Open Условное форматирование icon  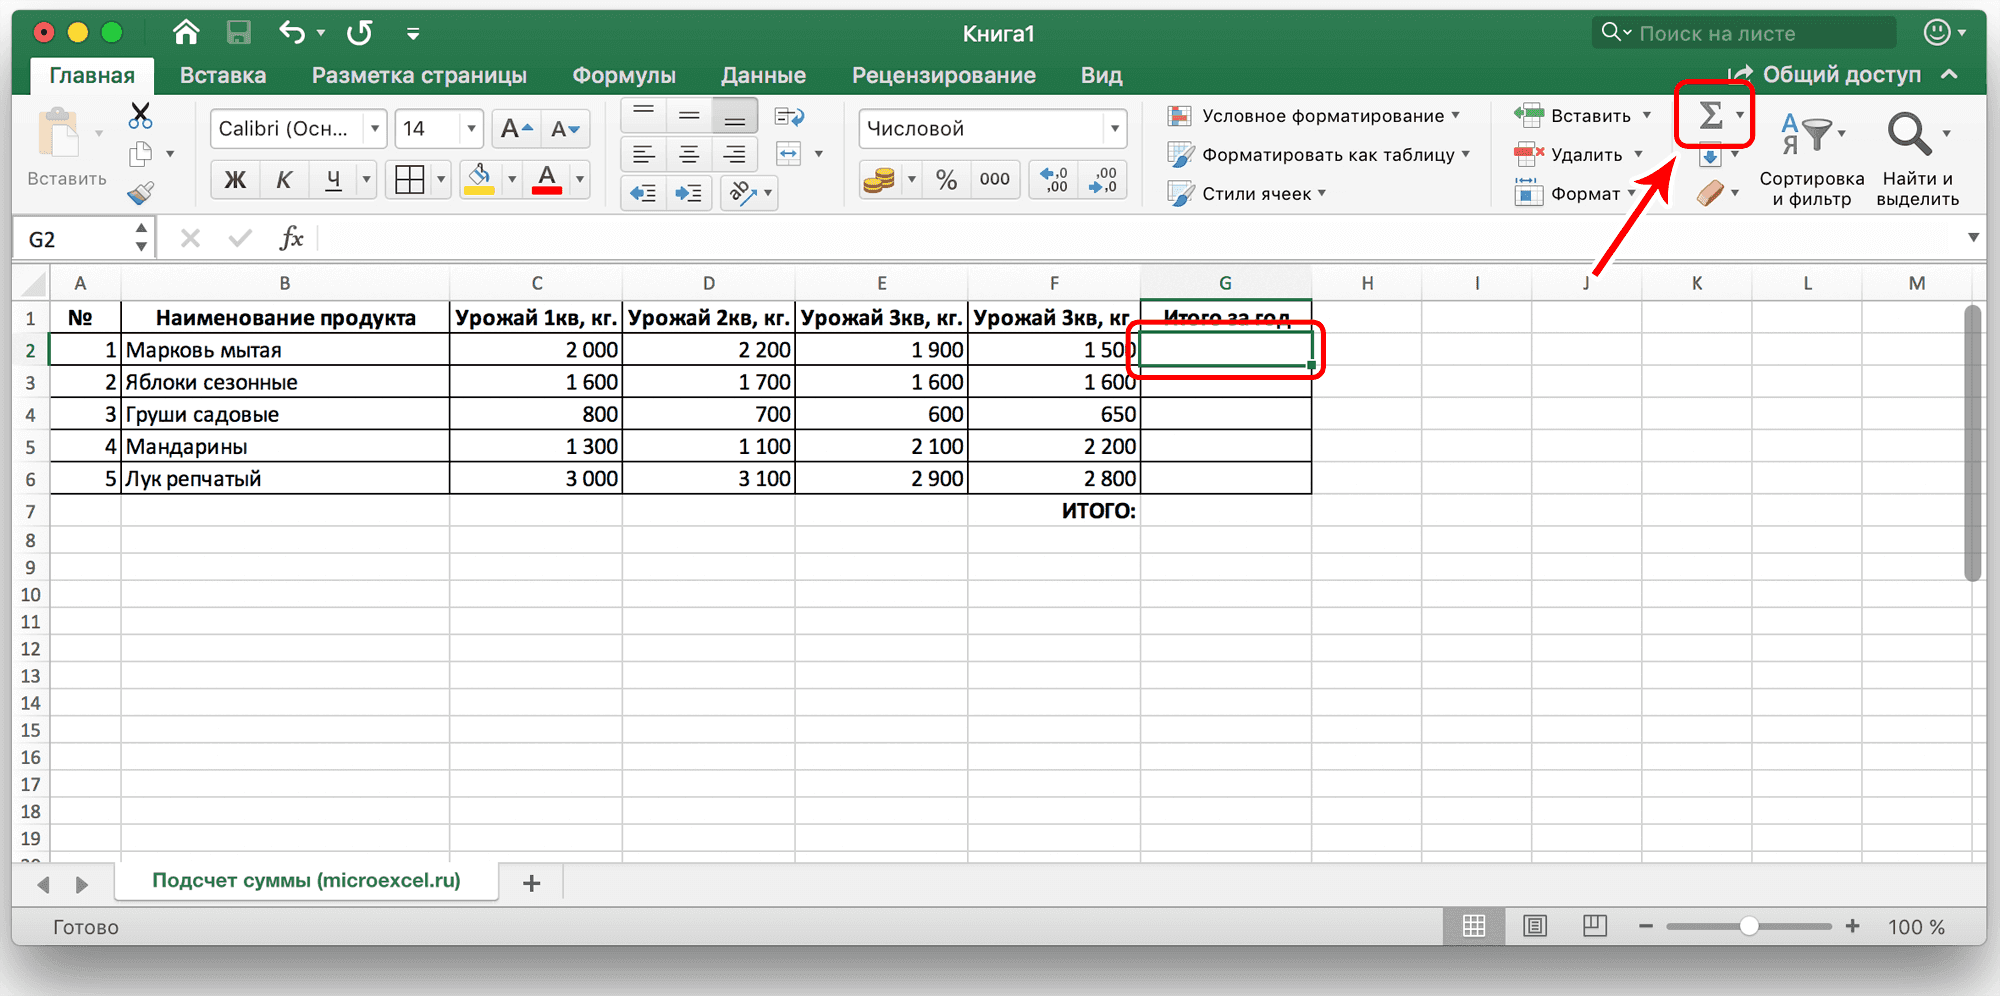(x=1181, y=115)
